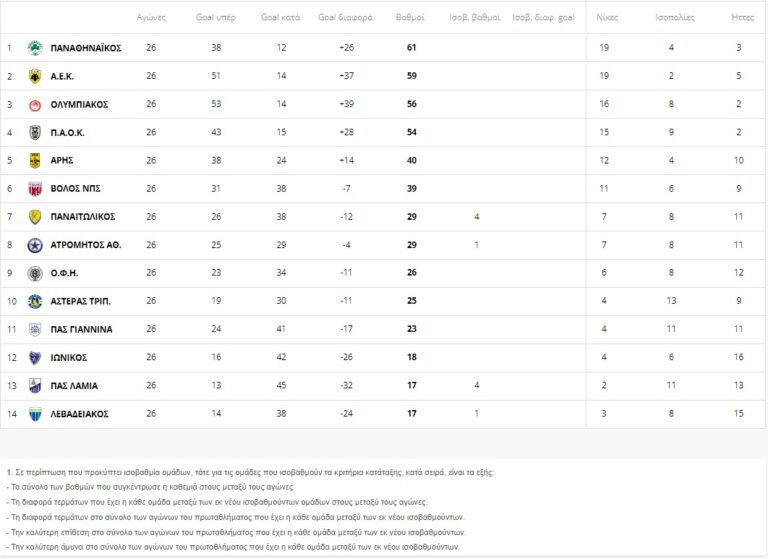Click the Aris yellow crest icon

35,160
